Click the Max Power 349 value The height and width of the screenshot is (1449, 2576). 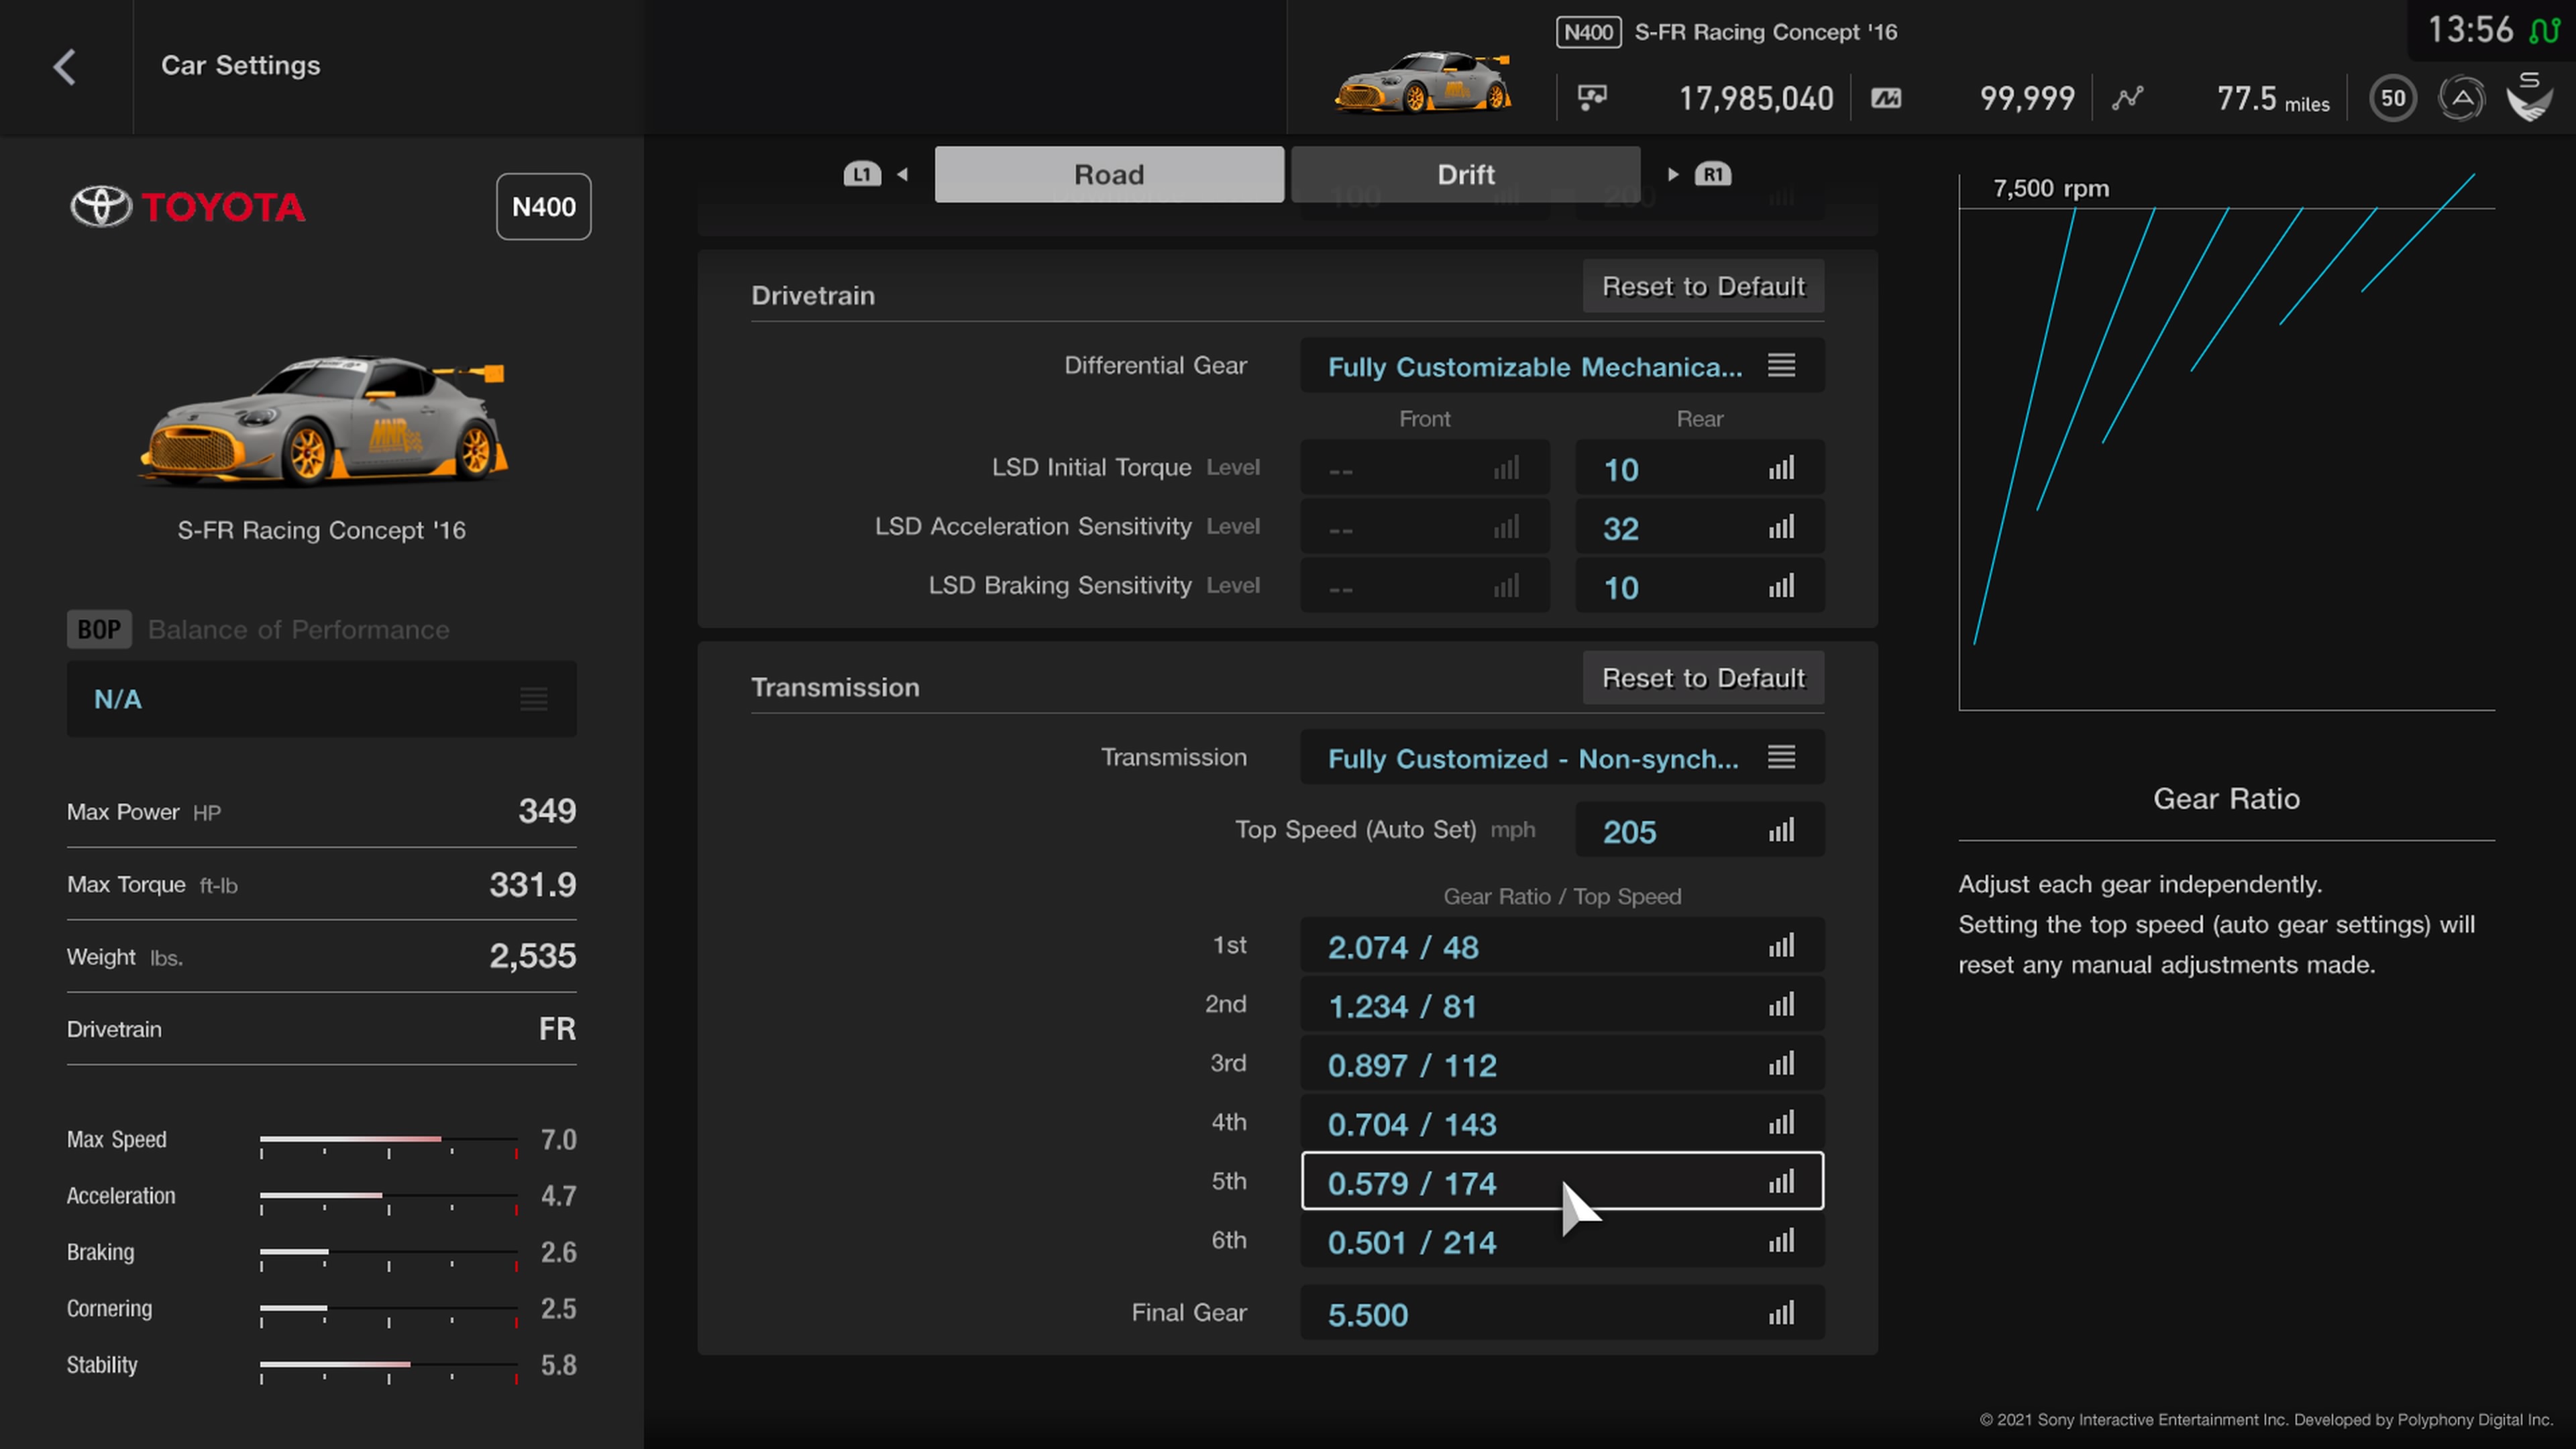coord(547,811)
